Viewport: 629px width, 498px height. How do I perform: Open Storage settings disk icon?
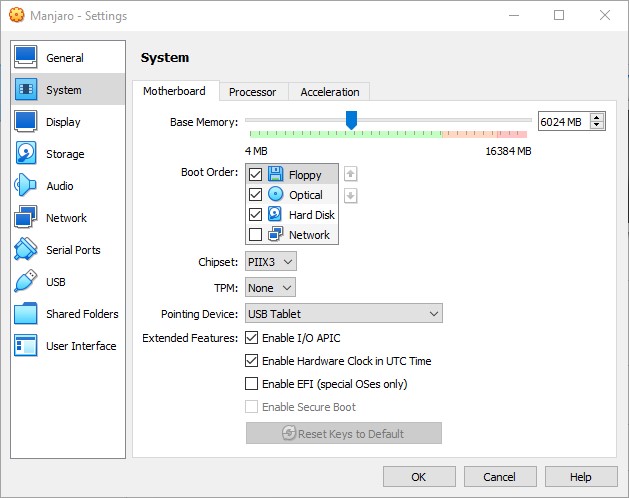coord(26,153)
